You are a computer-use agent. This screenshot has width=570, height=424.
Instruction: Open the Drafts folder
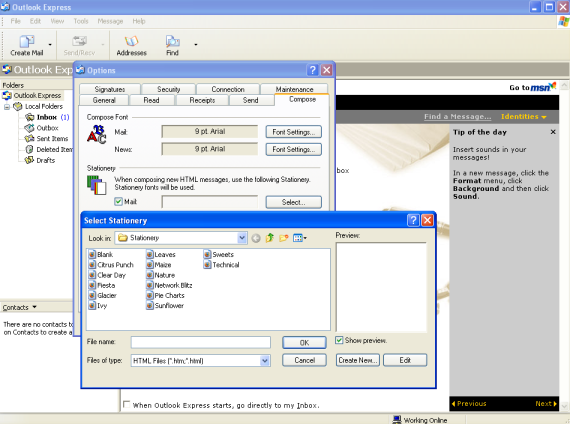pyautogui.click(x=40, y=160)
